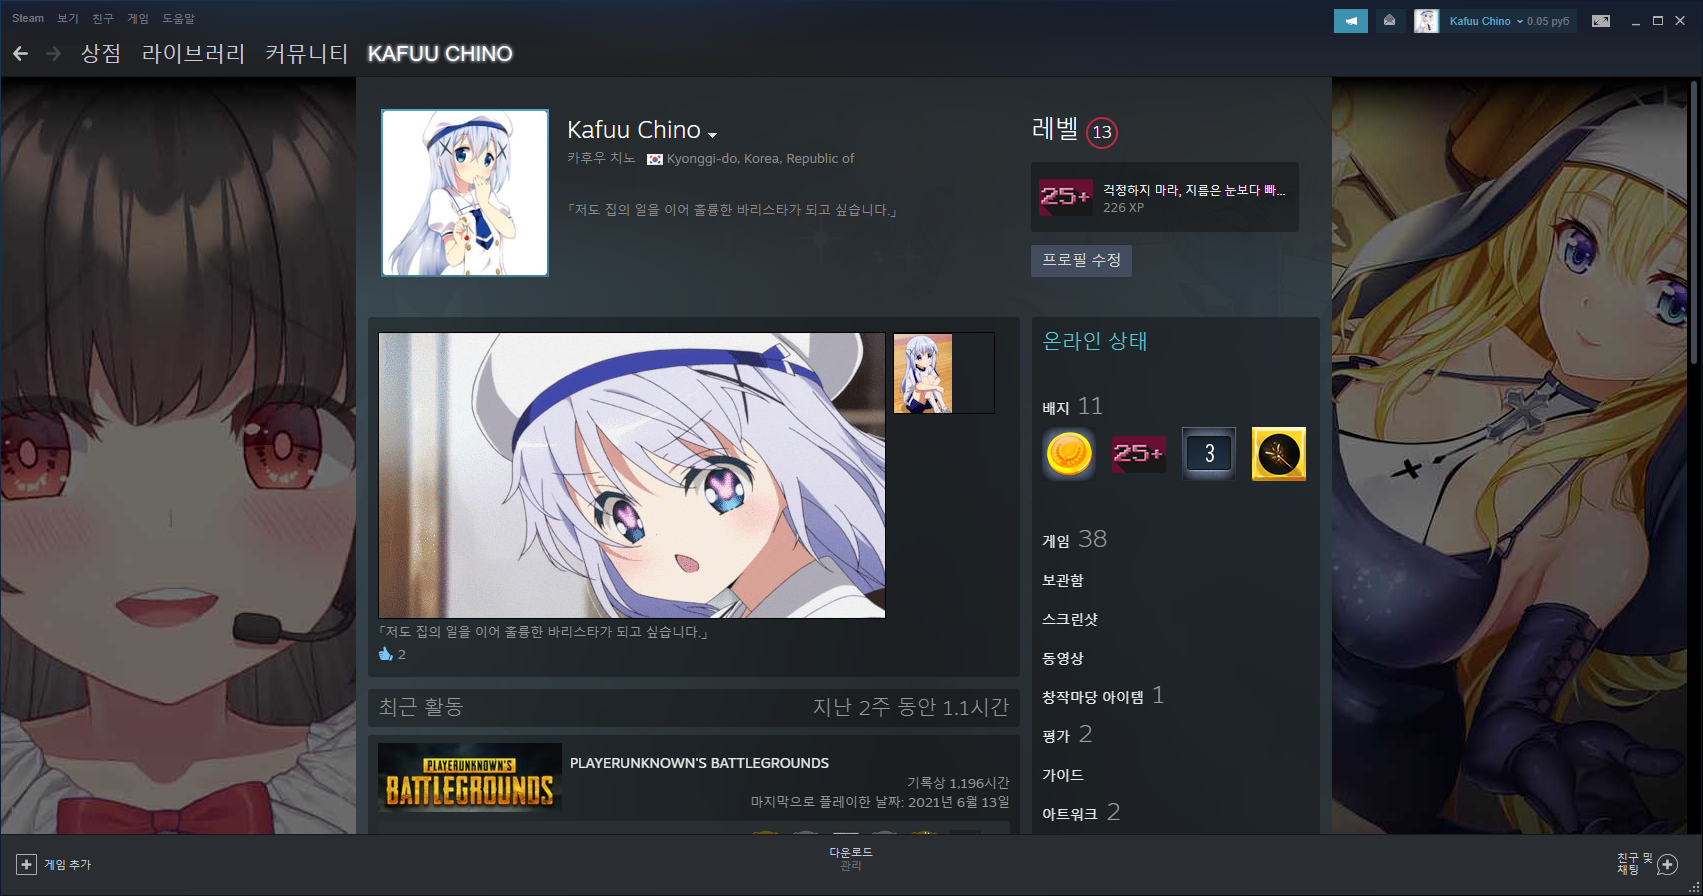
Task: Open the Steam menu
Action: [x=28, y=18]
